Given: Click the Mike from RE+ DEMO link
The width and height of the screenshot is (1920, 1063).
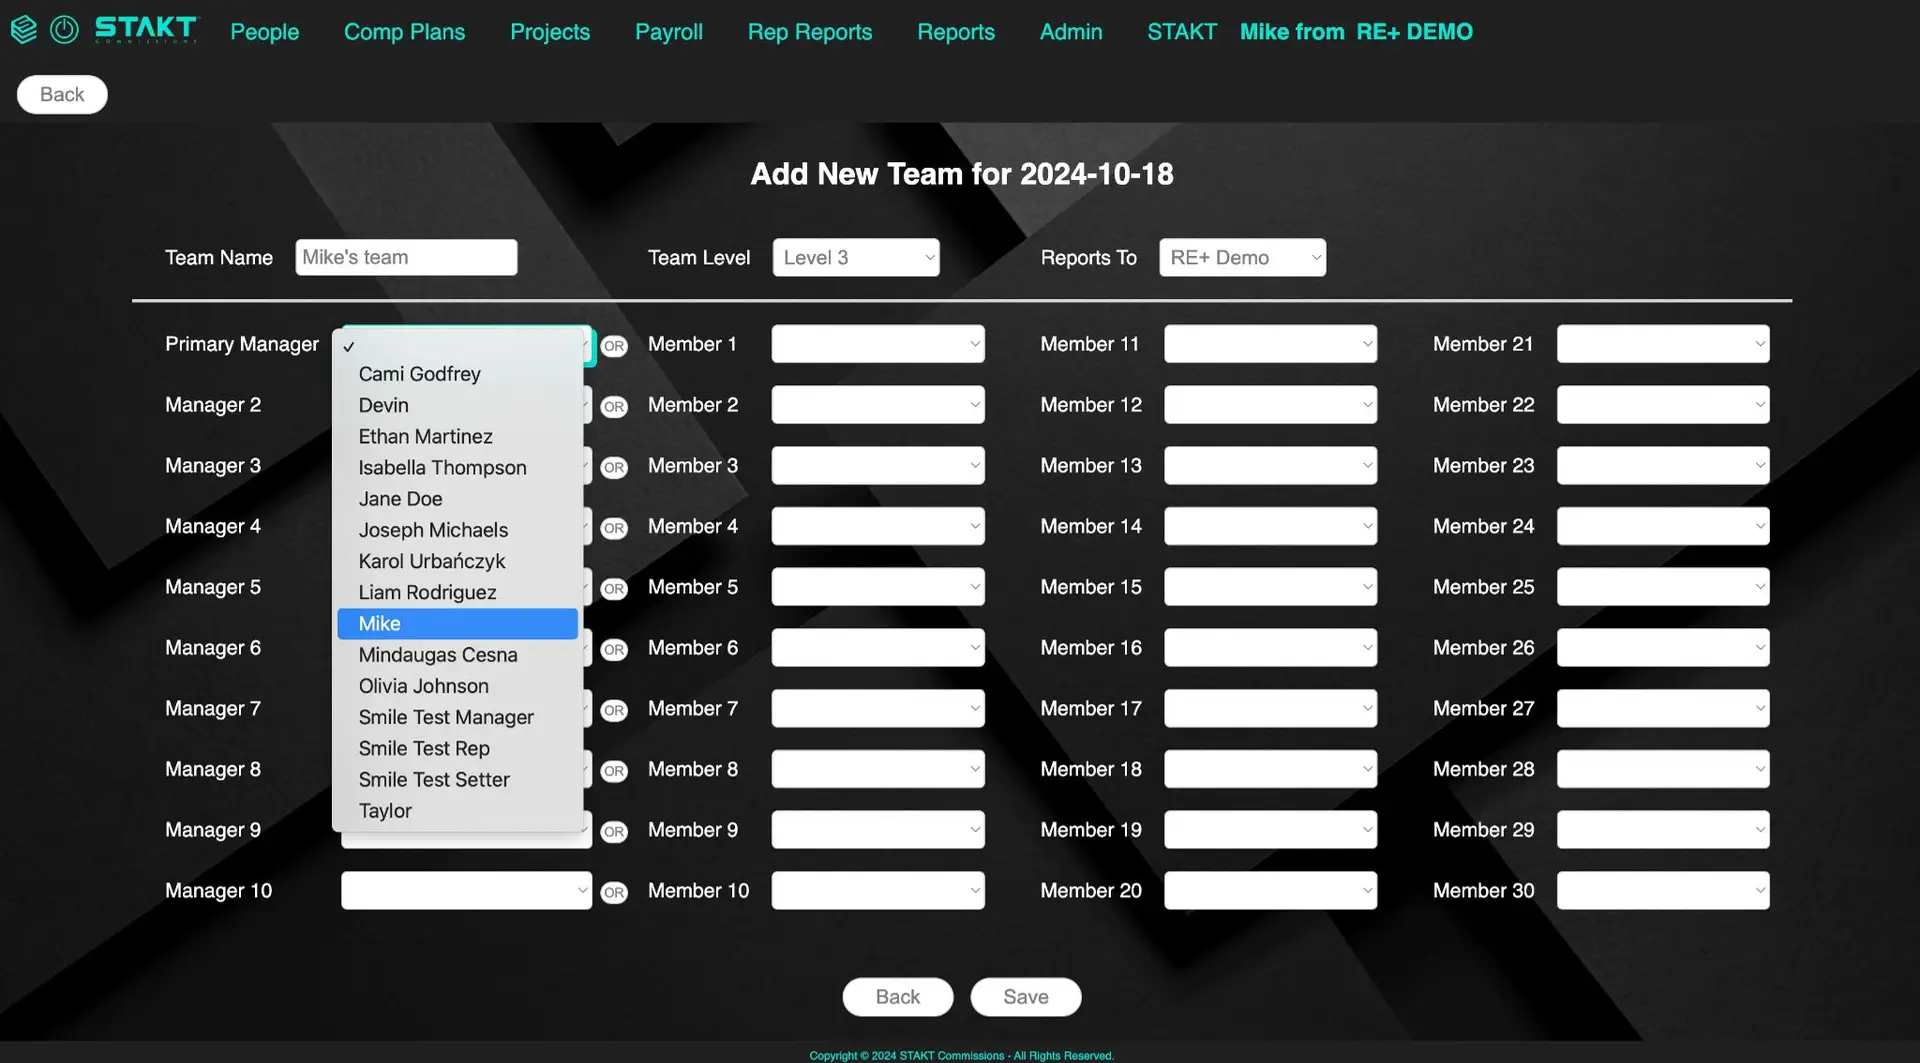Looking at the screenshot, I should tap(1356, 31).
